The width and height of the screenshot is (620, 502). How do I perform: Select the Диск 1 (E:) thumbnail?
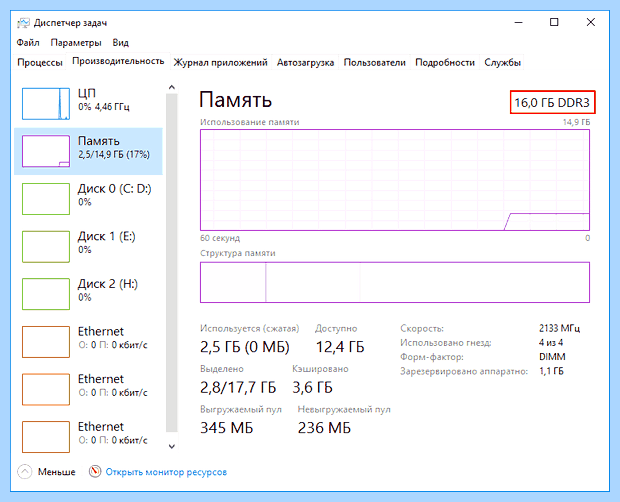click(x=46, y=247)
